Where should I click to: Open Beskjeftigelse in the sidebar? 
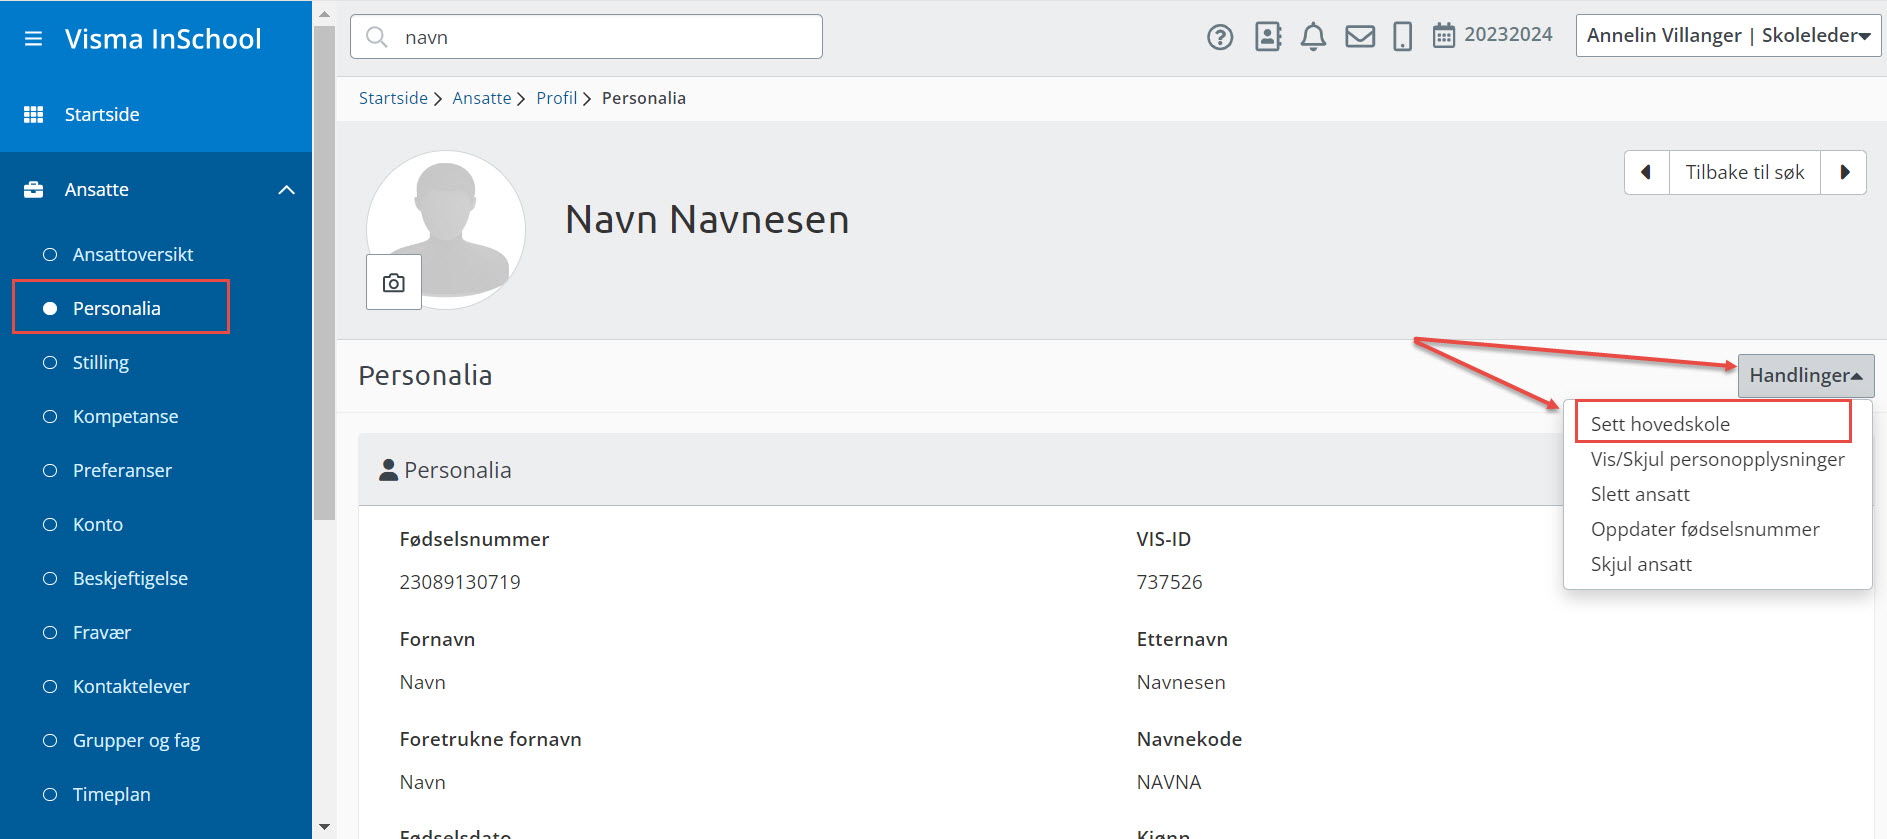pyautogui.click(x=130, y=578)
